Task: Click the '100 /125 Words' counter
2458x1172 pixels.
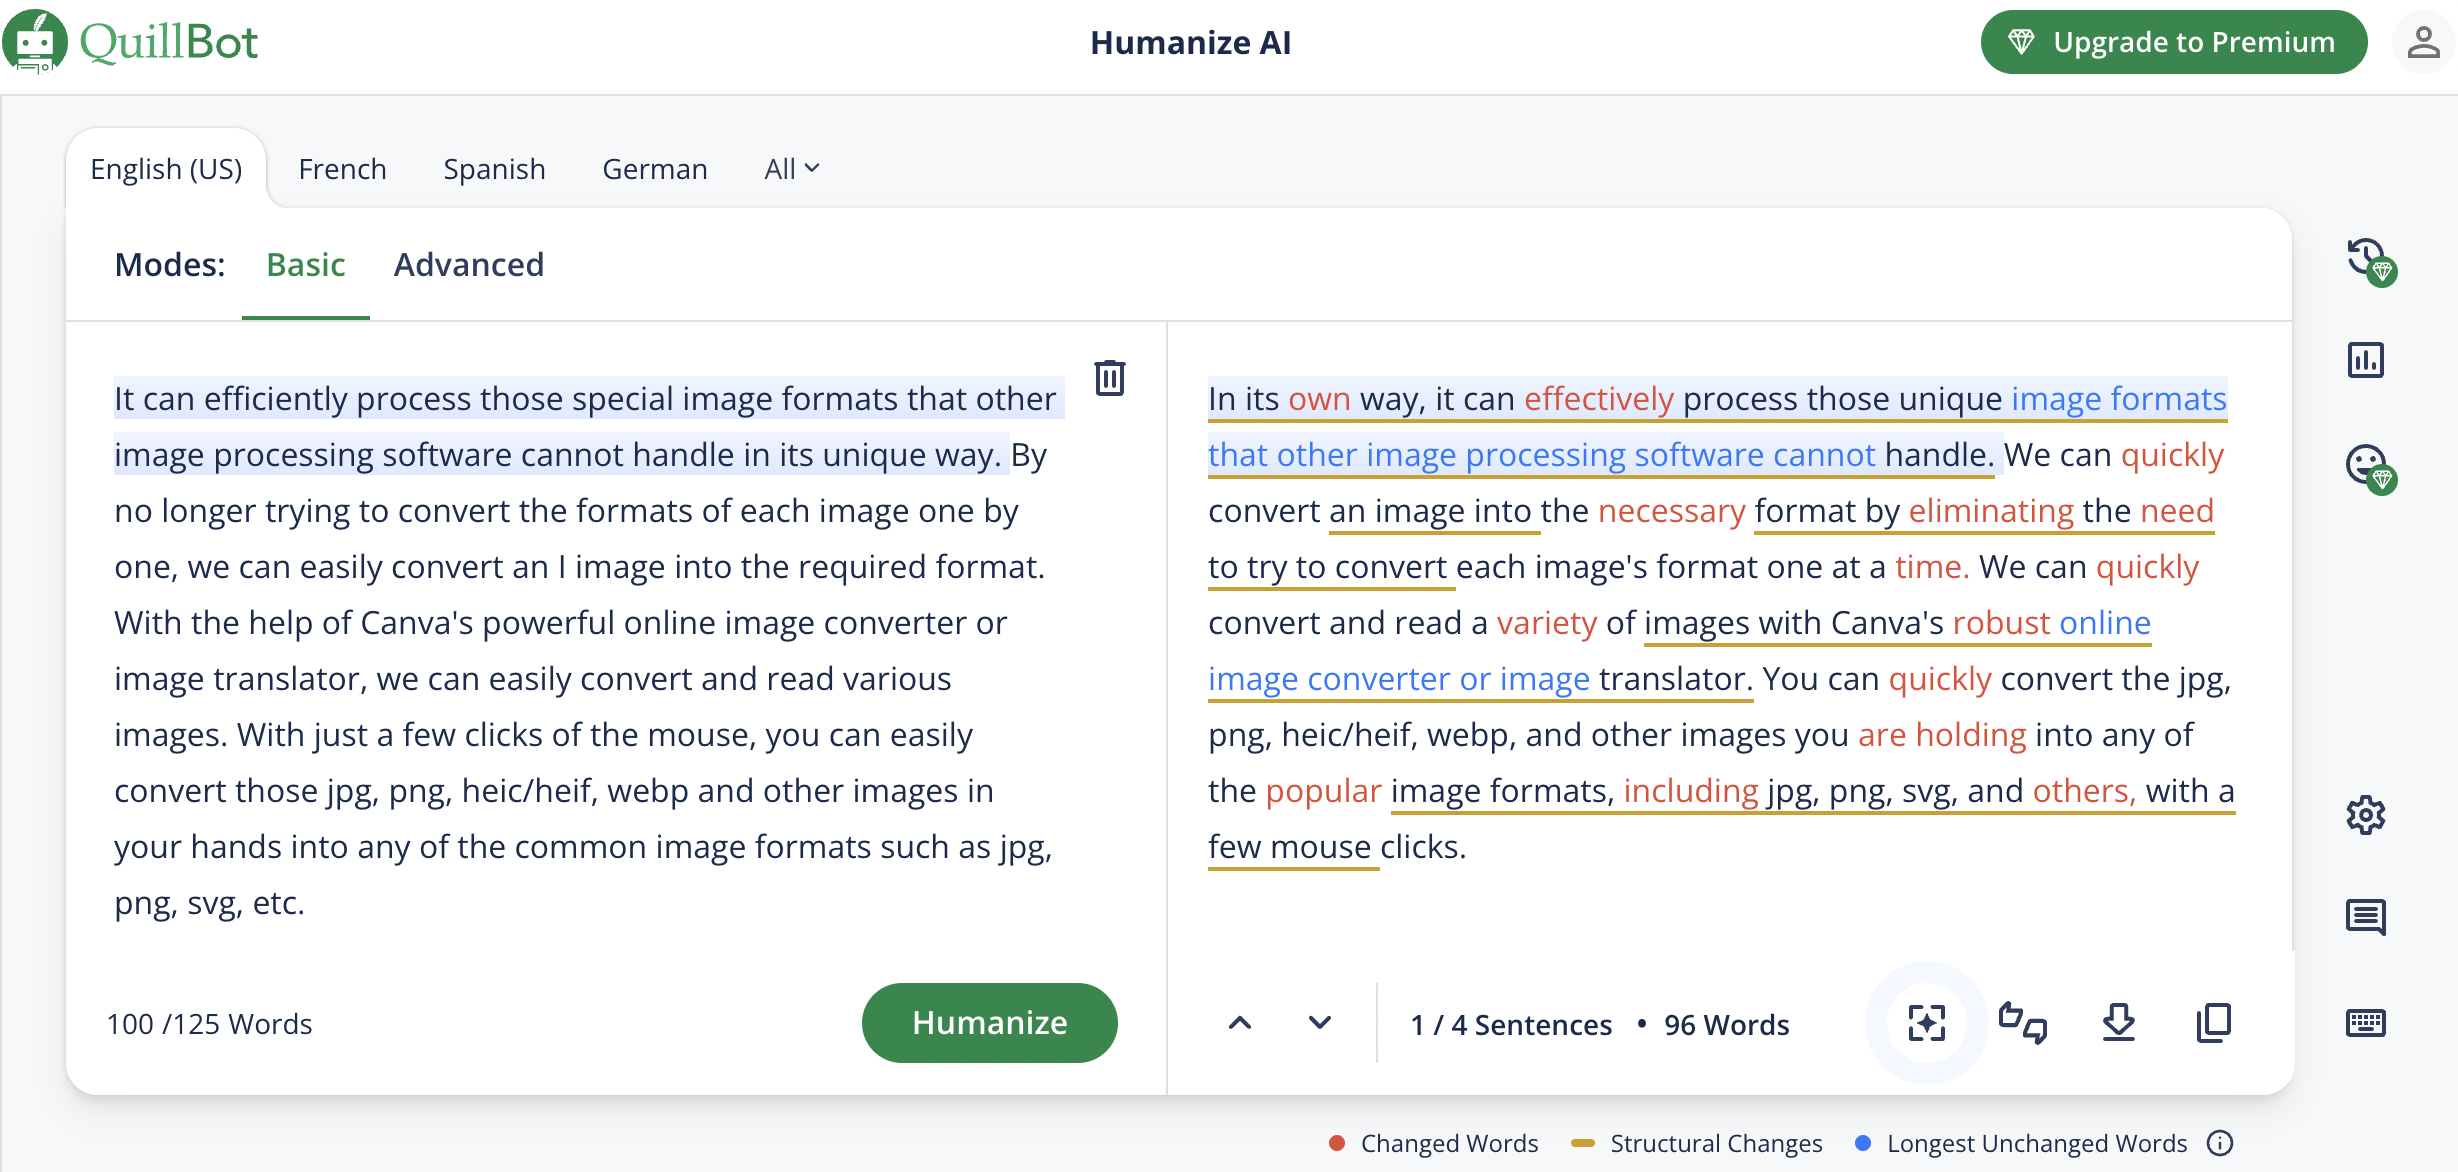Action: point(209,1024)
